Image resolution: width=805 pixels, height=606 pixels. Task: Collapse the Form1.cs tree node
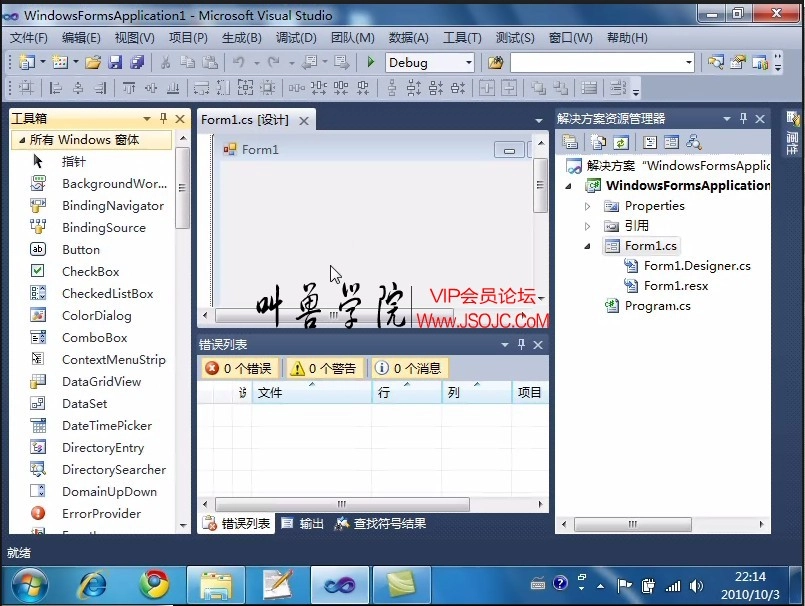[588, 246]
